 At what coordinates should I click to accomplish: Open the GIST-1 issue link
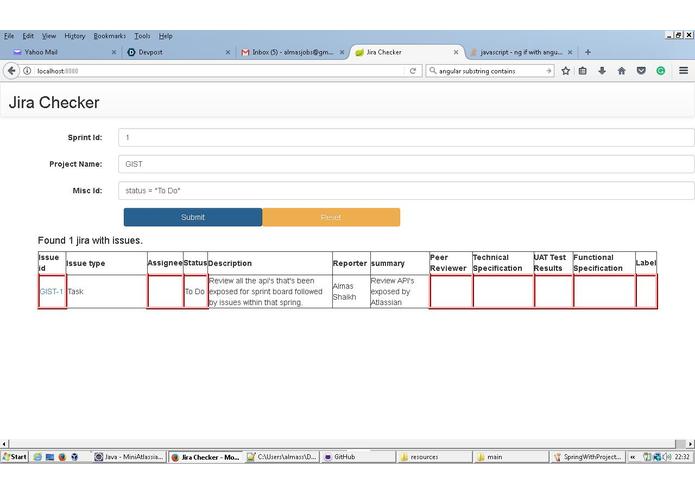pos(51,292)
